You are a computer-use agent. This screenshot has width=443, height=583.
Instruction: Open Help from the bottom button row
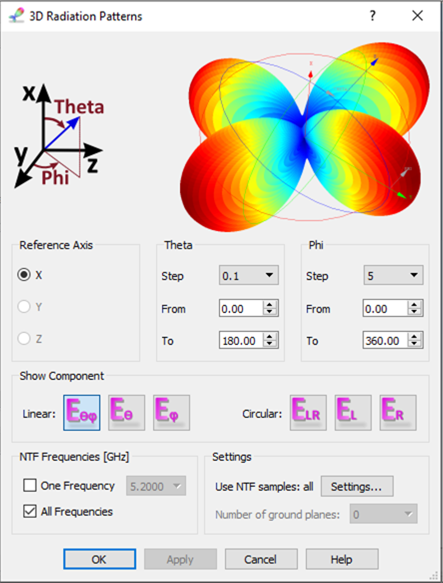(342, 559)
